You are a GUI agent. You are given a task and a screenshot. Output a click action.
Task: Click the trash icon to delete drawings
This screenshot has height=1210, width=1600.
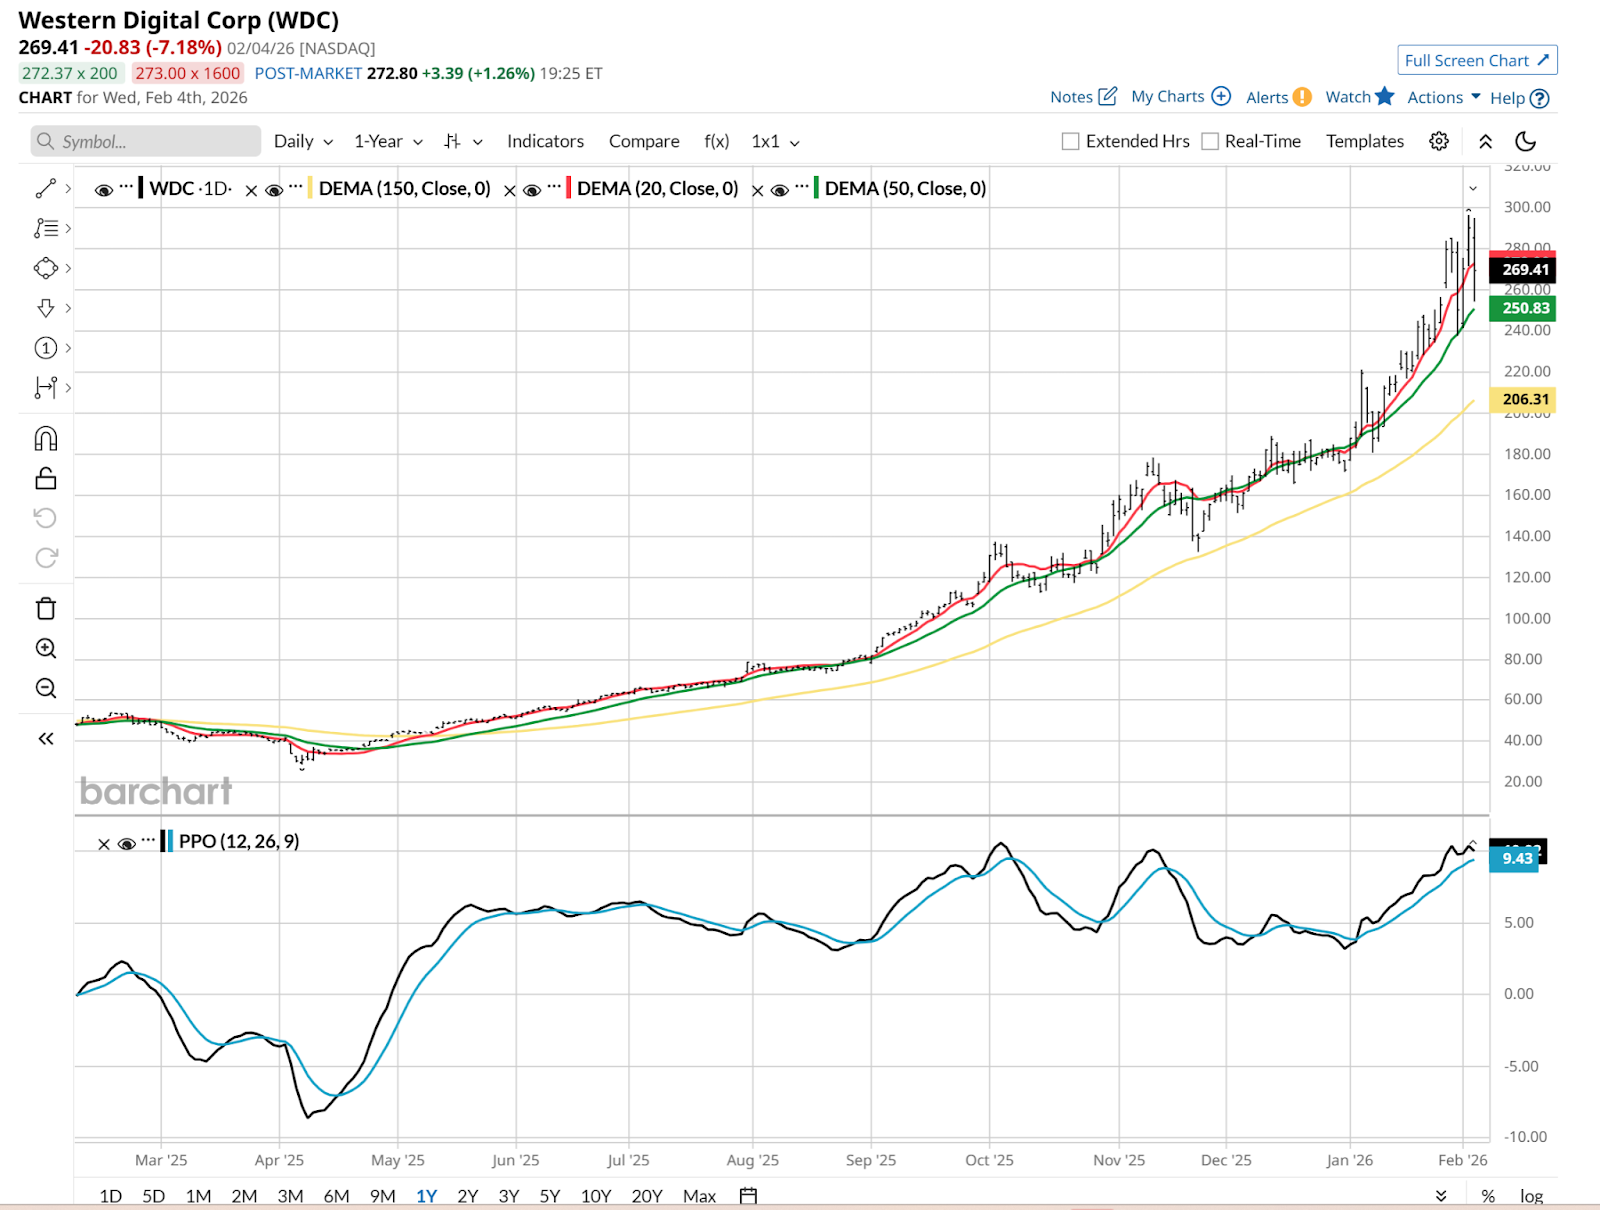(46, 609)
